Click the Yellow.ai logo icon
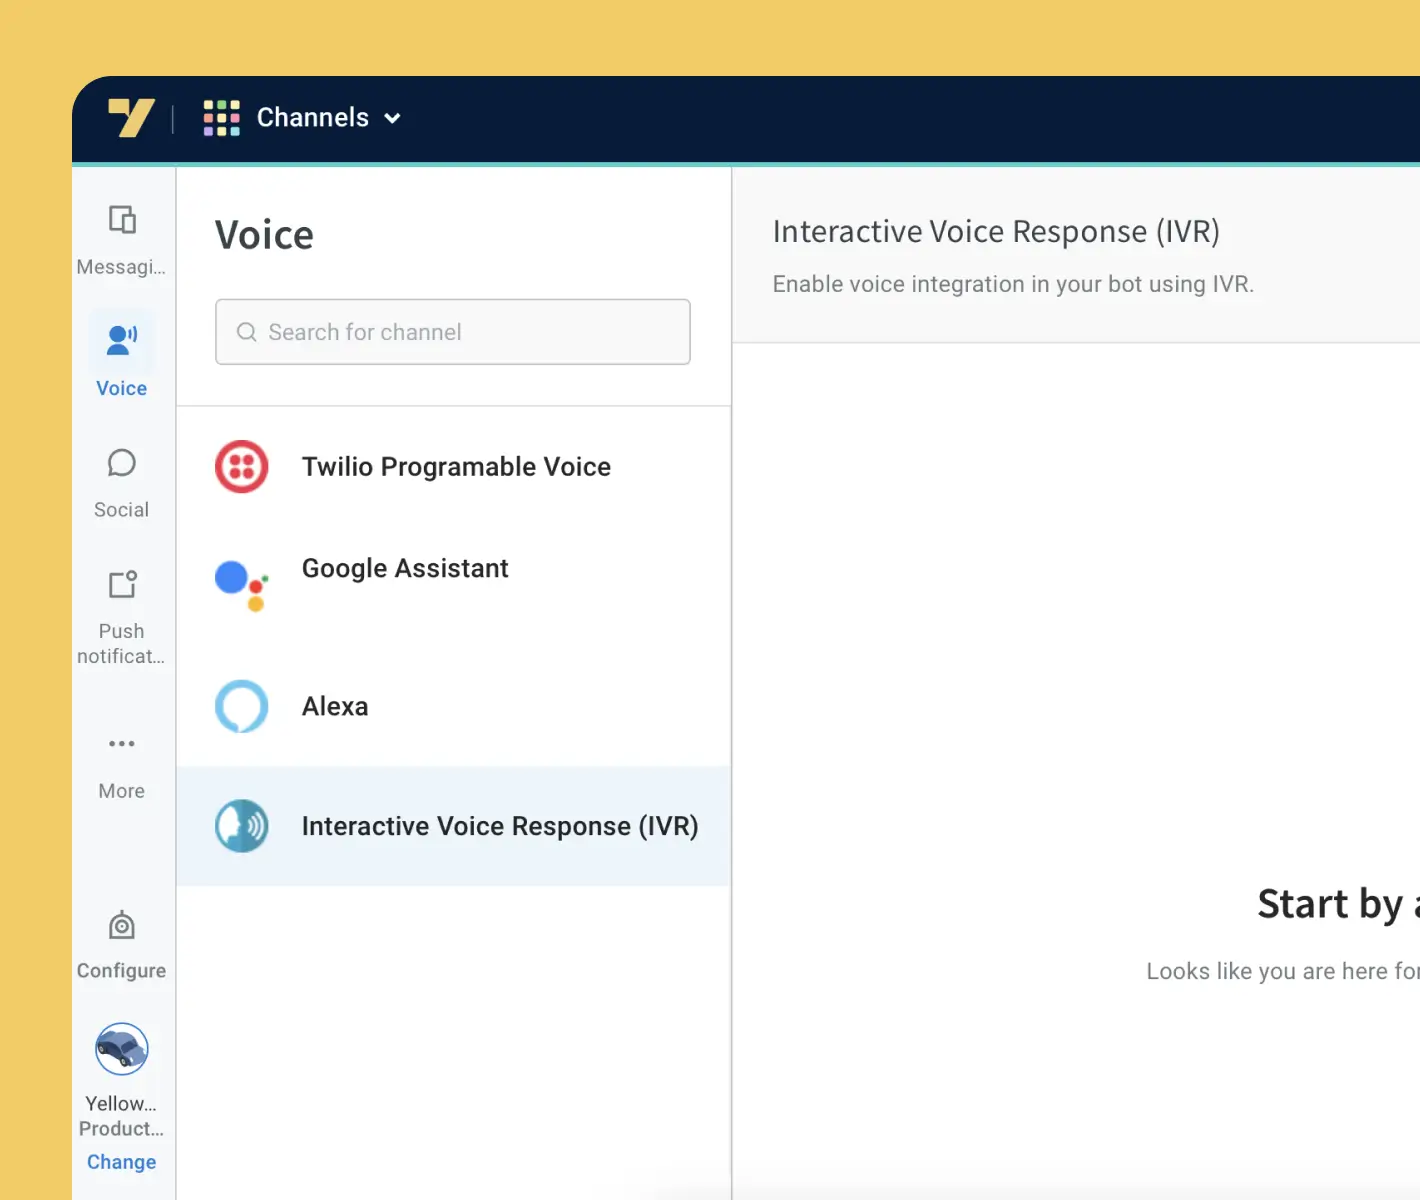Screen dimensions: 1420x1200 click(131, 118)
